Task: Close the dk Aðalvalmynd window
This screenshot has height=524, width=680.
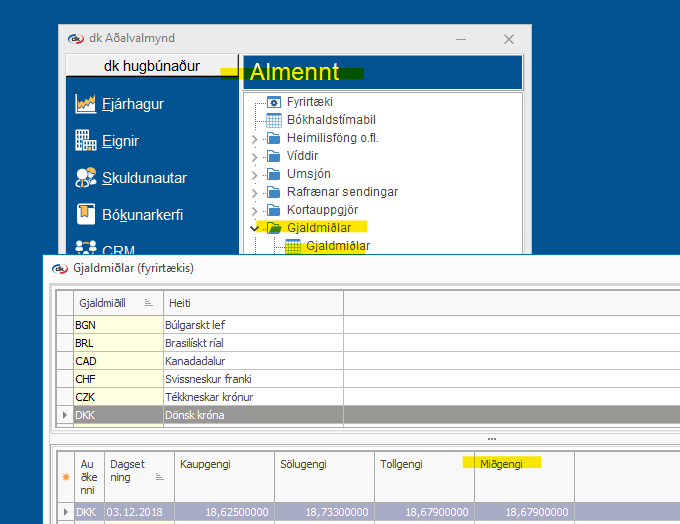Action: point(508,39)
